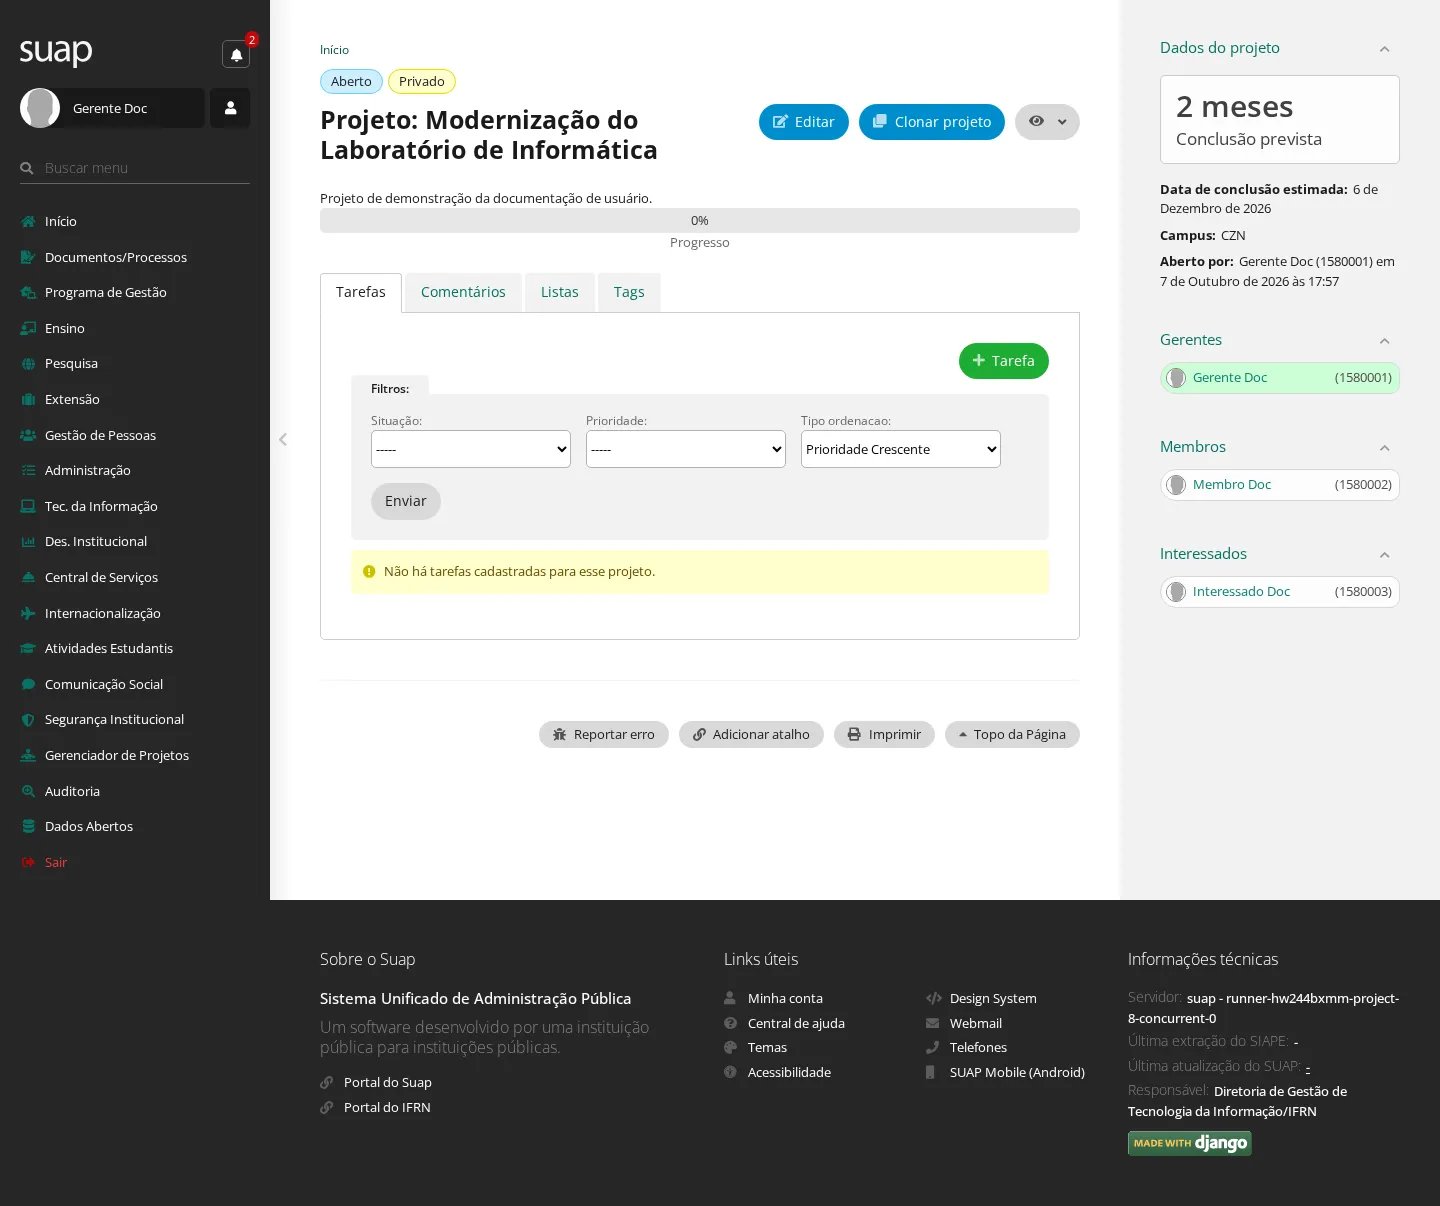
Task: Click the Topo da Página button
Action: point(1012,734)
